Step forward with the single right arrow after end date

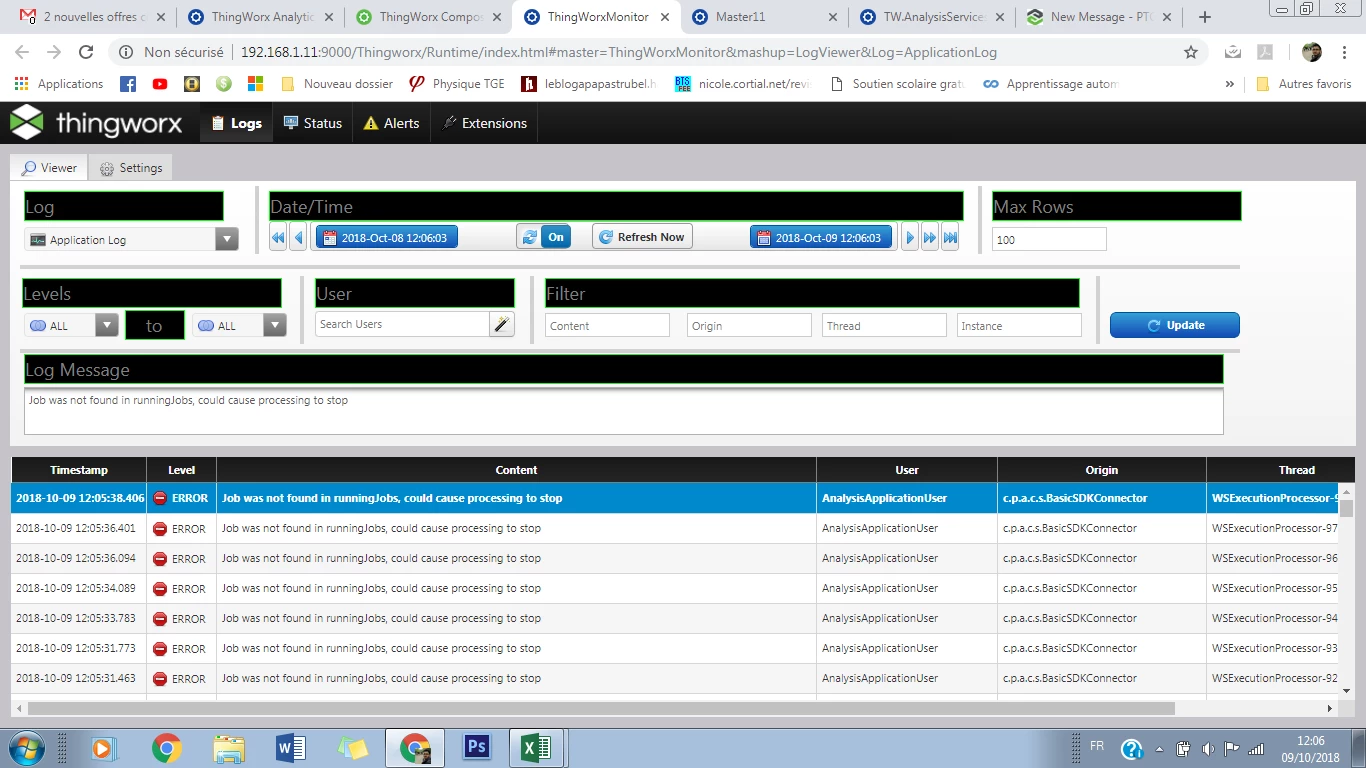click(x=910, y=238)
